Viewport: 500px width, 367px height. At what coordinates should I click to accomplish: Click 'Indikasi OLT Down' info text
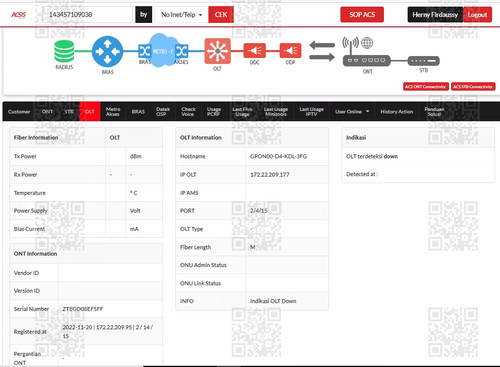coord(273,301)
